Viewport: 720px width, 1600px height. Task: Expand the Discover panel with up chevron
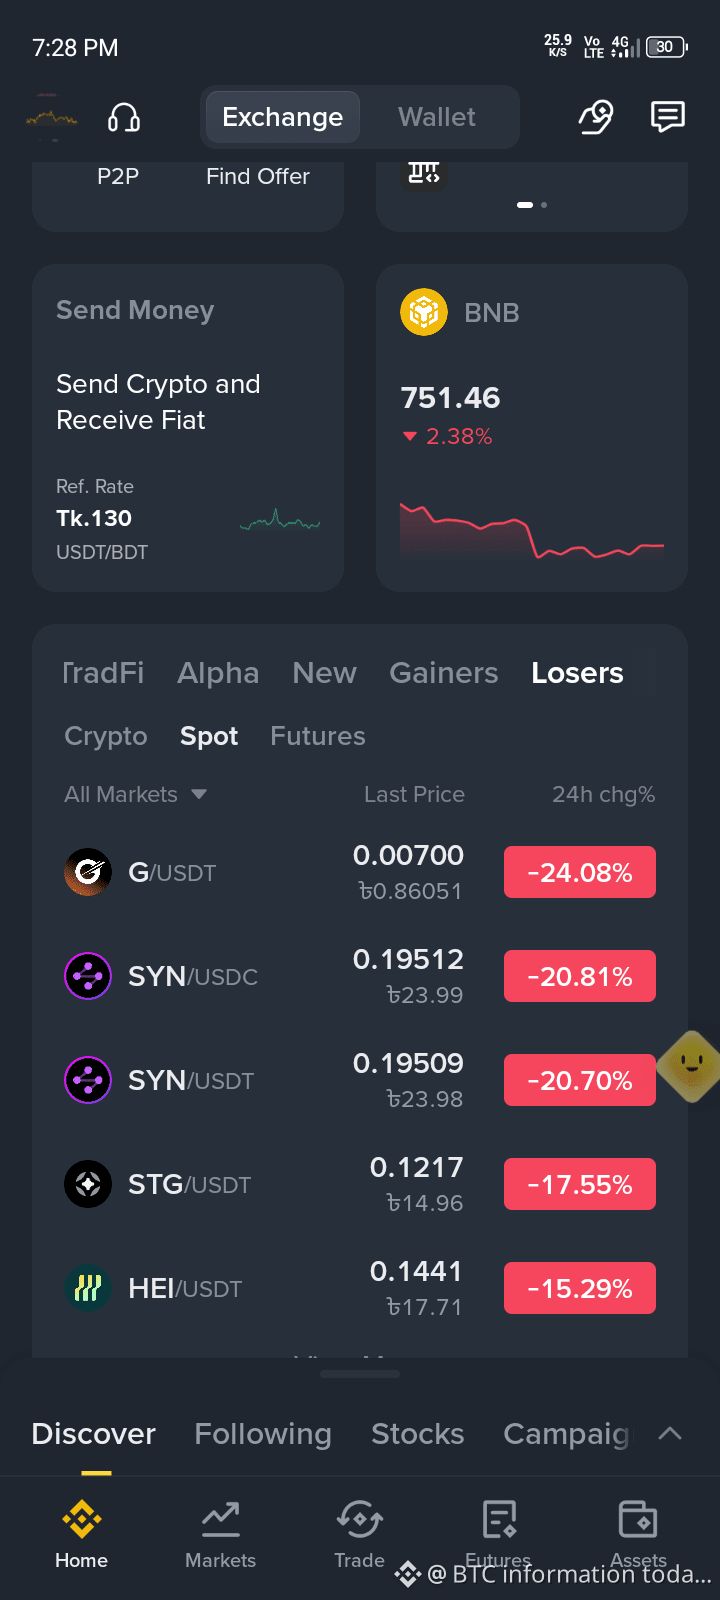point(670,1433)
